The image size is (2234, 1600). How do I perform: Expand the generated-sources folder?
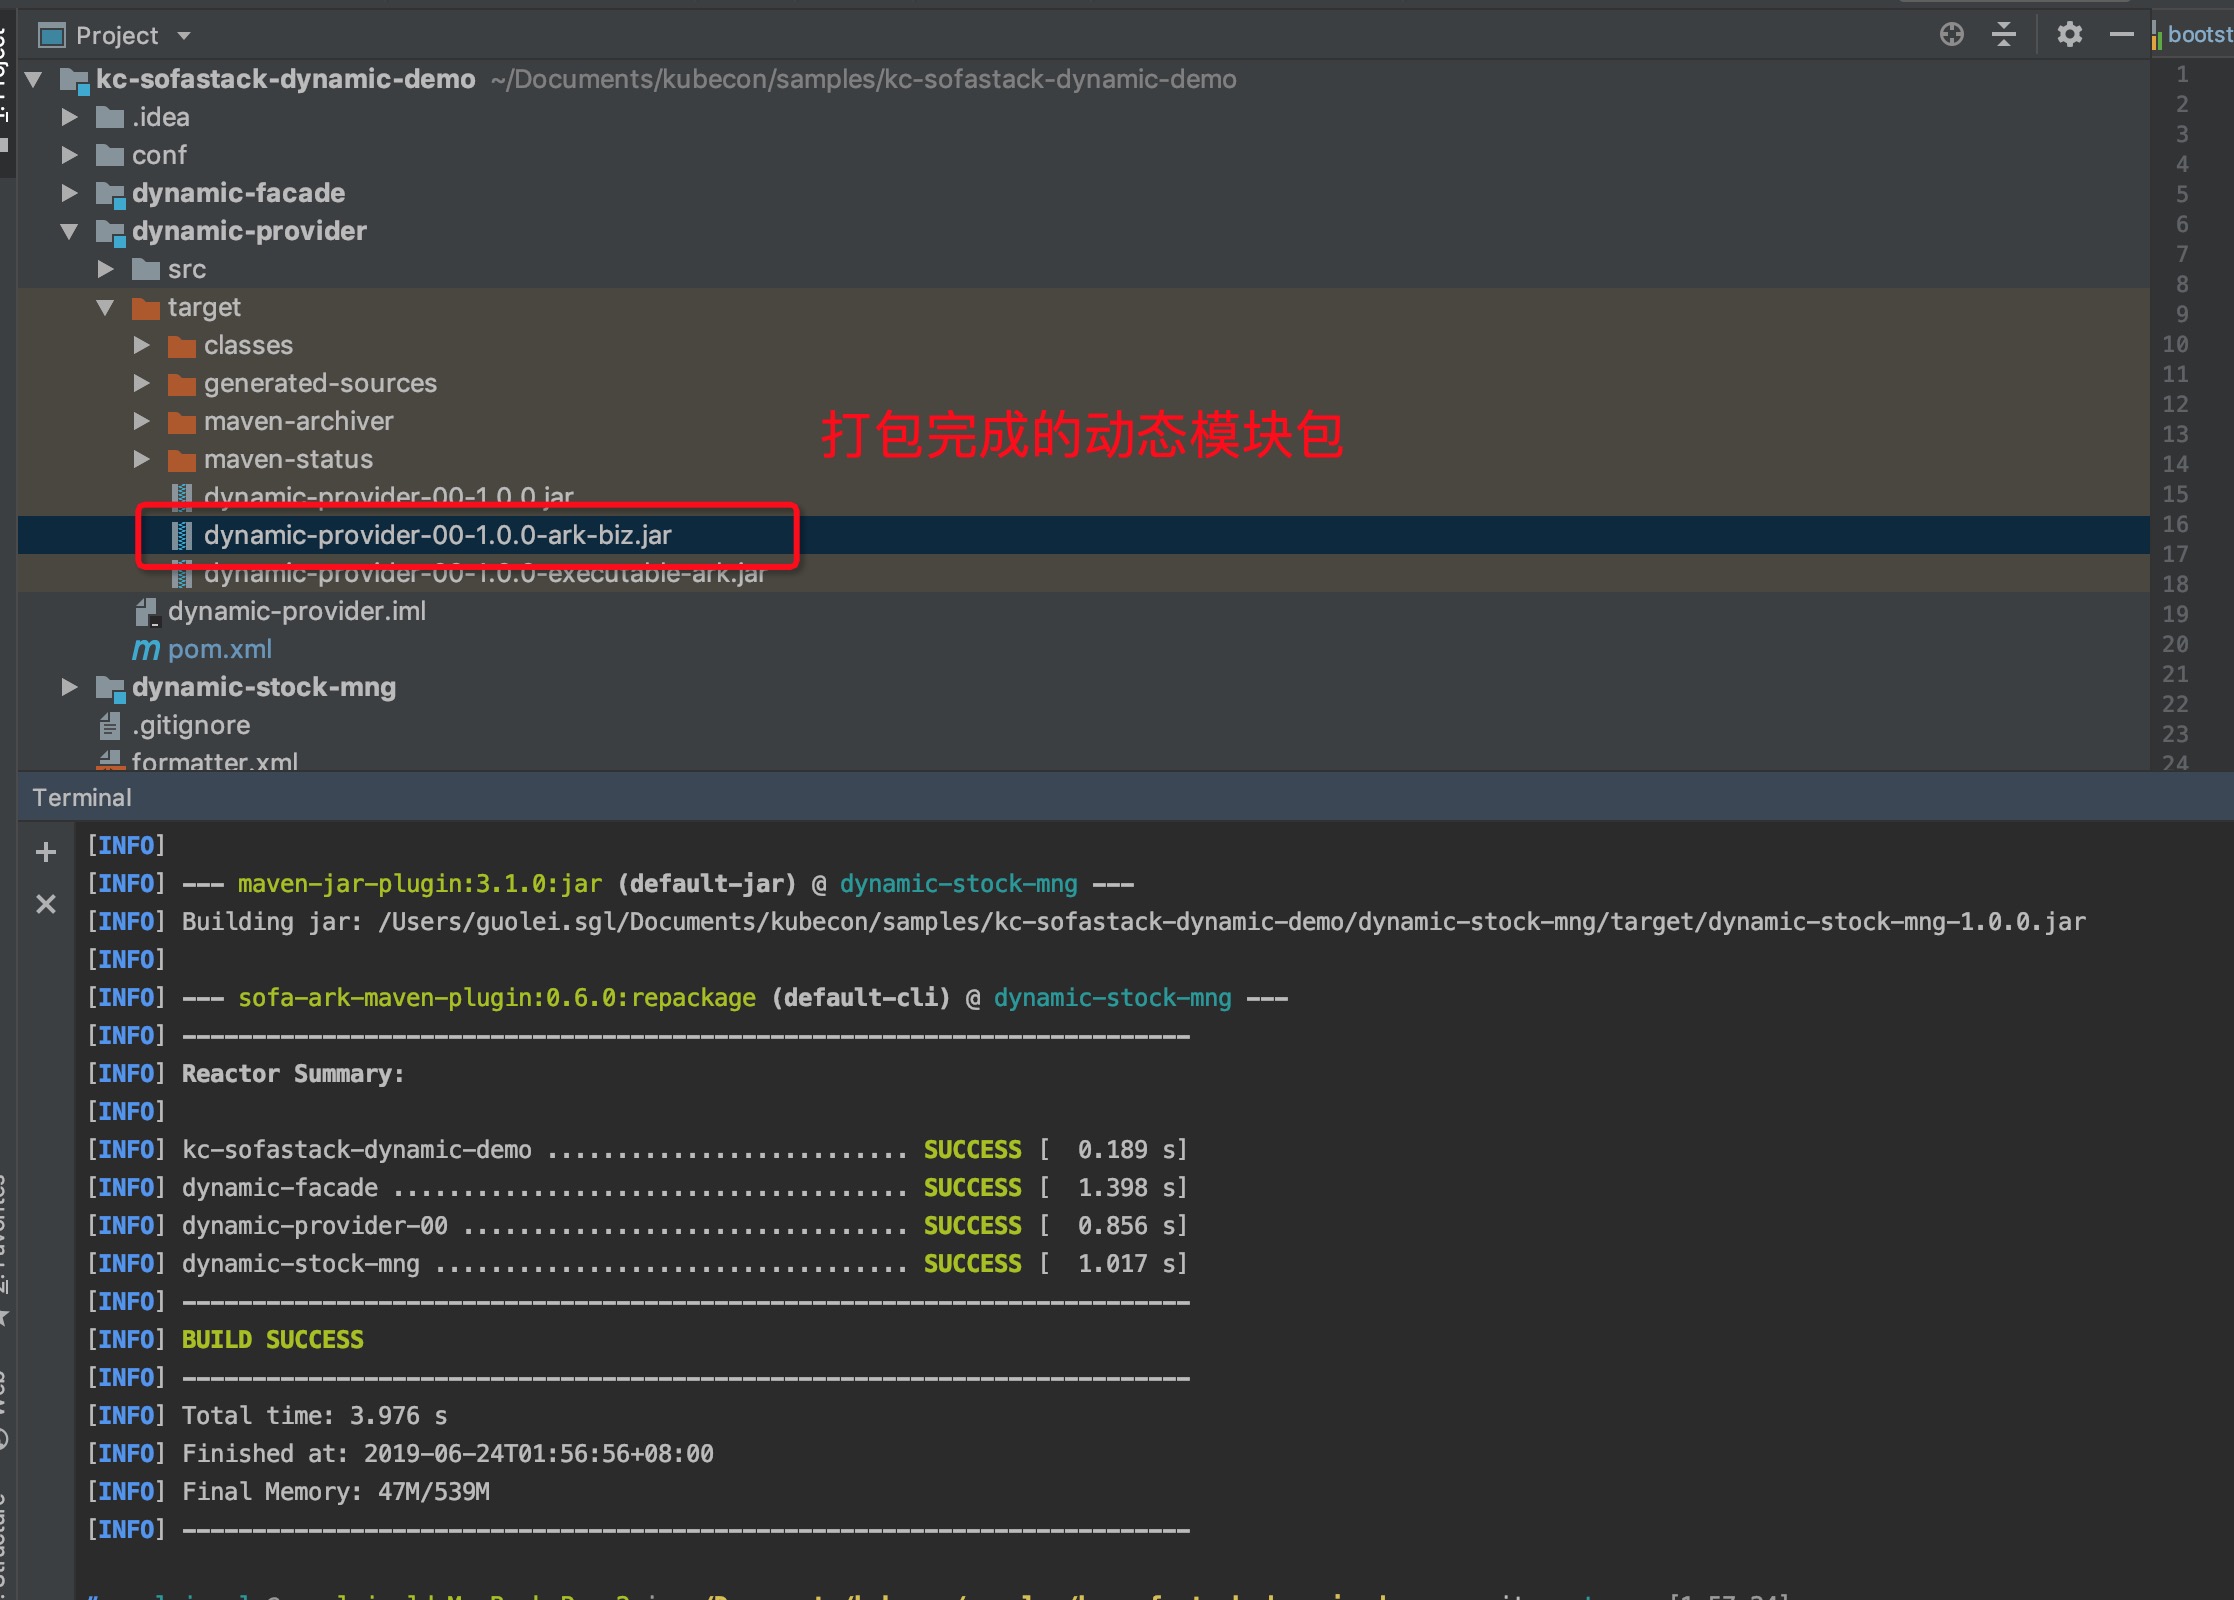tap(141, 383)
